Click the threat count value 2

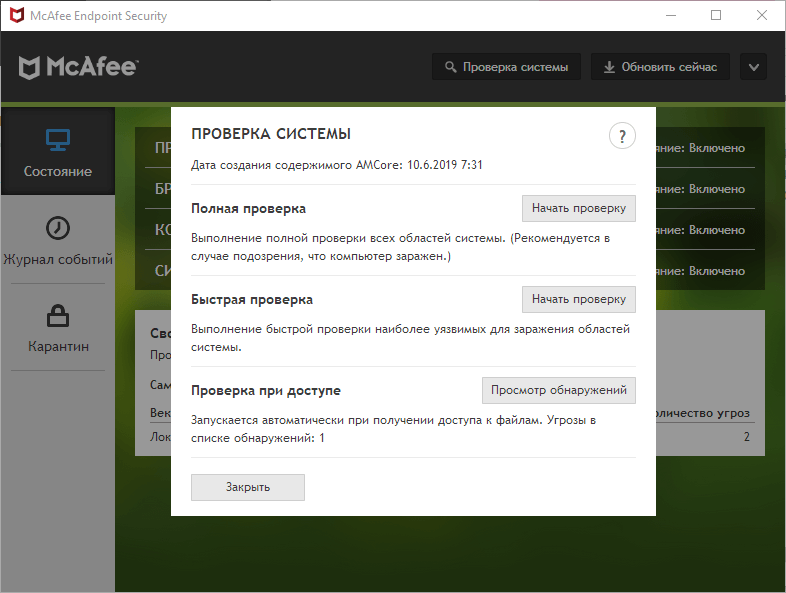click(746, 437)
